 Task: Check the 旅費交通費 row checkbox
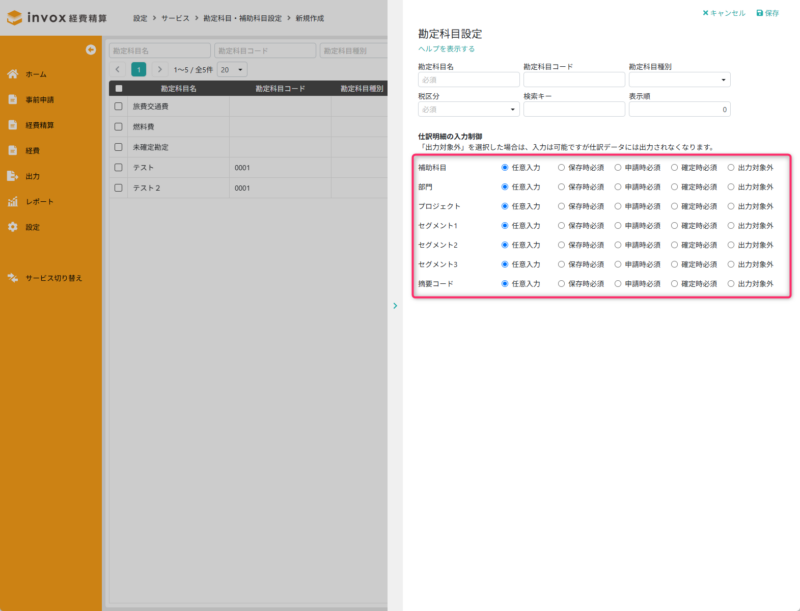[x=118, y=106]
